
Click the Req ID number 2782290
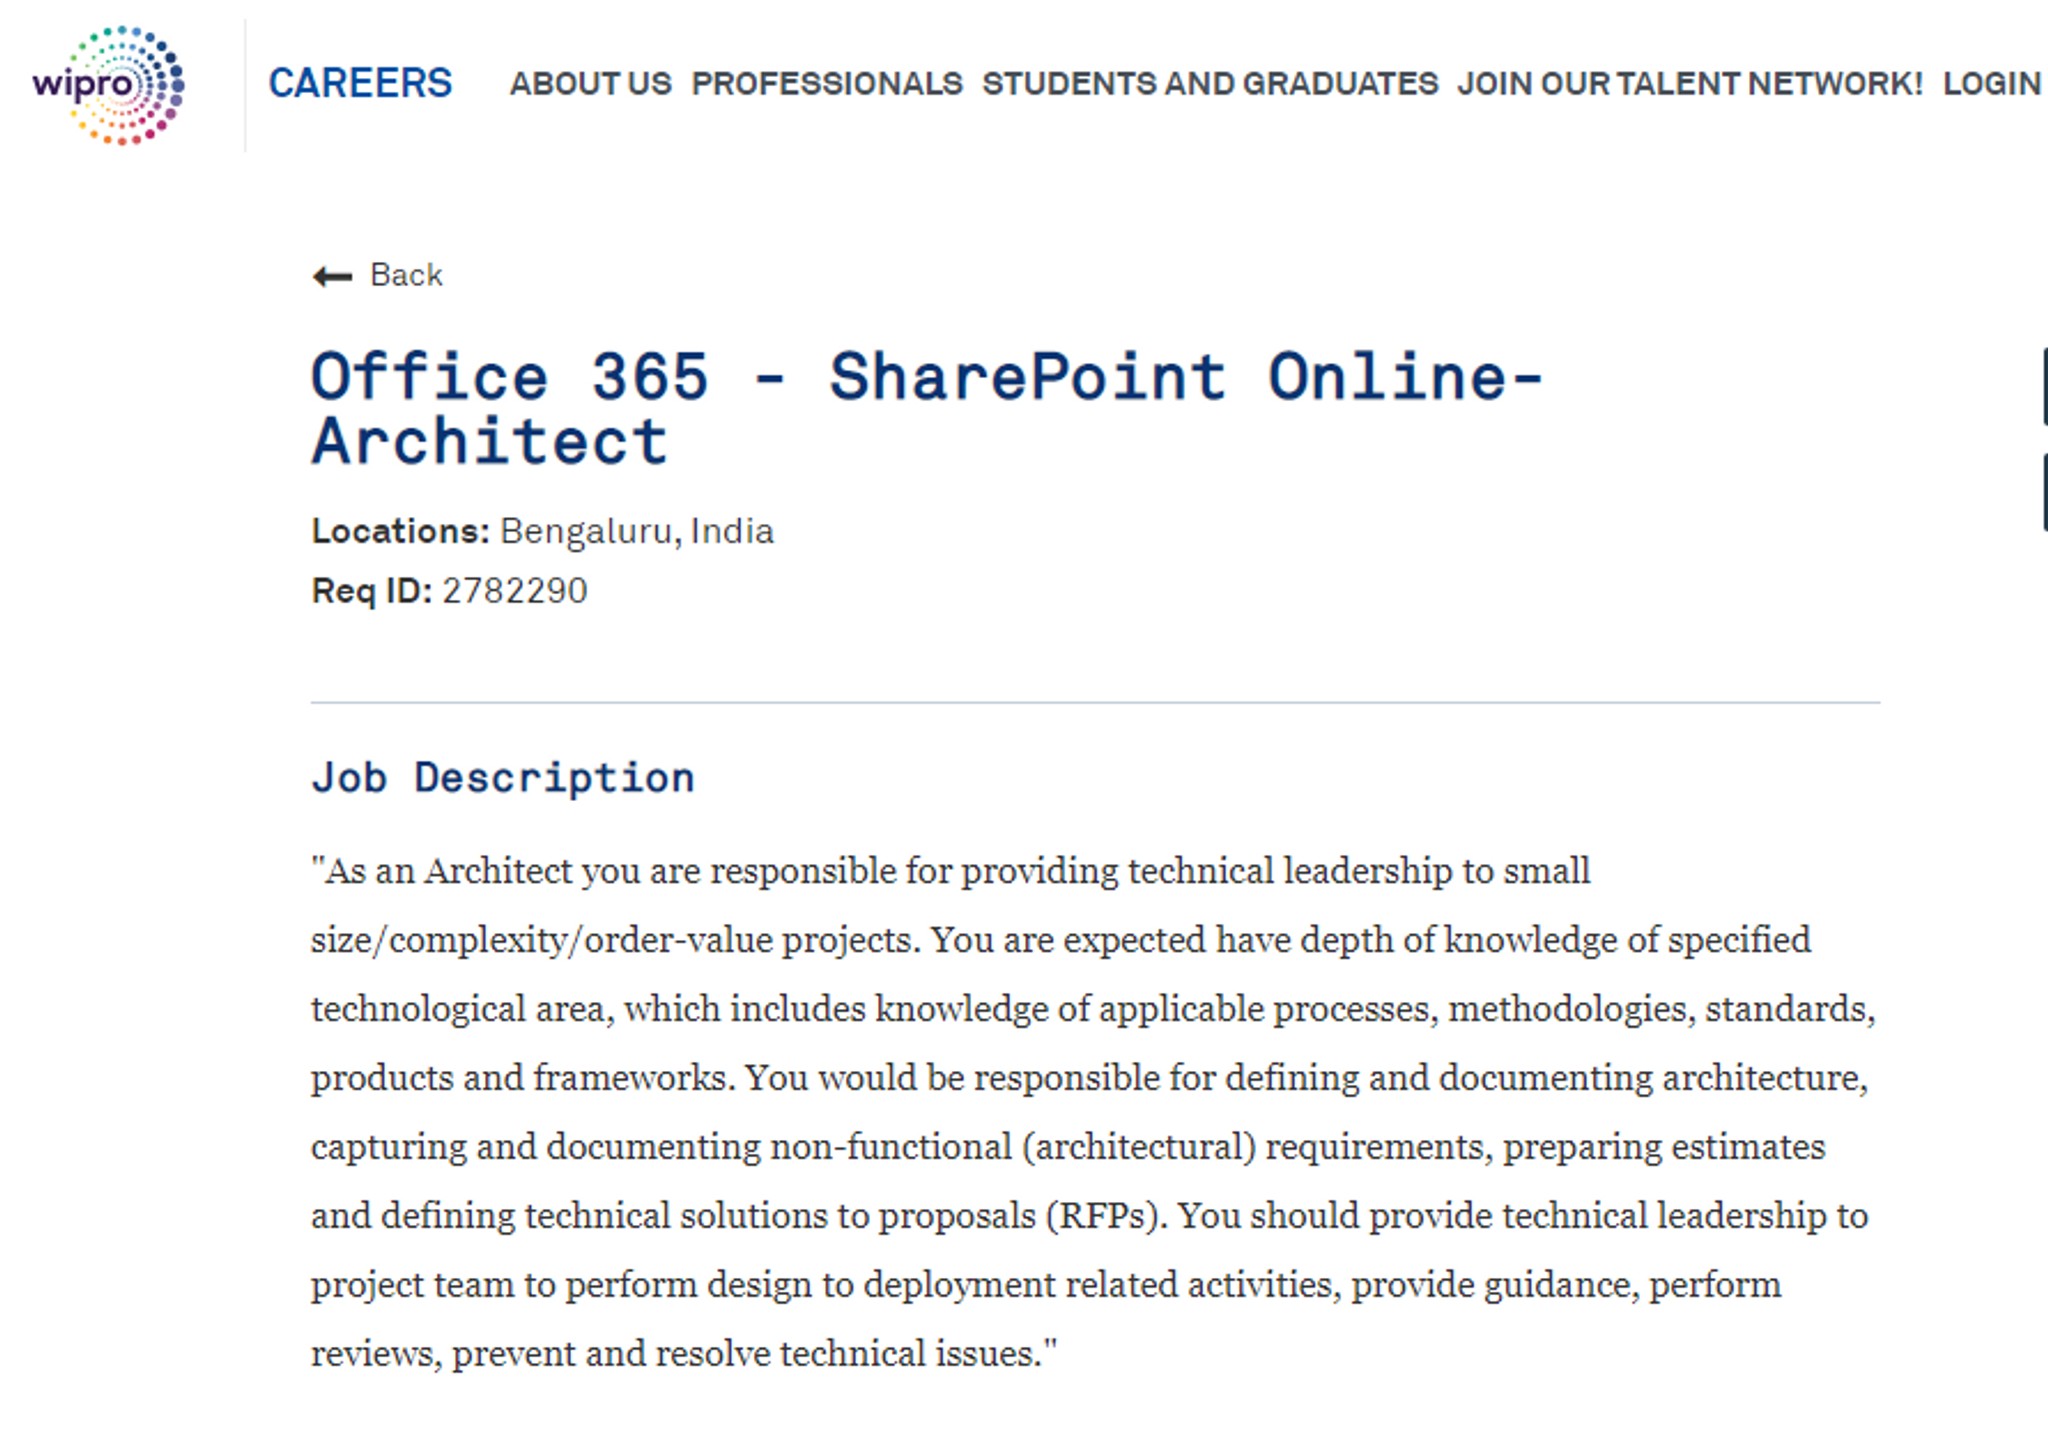(515, 591)
